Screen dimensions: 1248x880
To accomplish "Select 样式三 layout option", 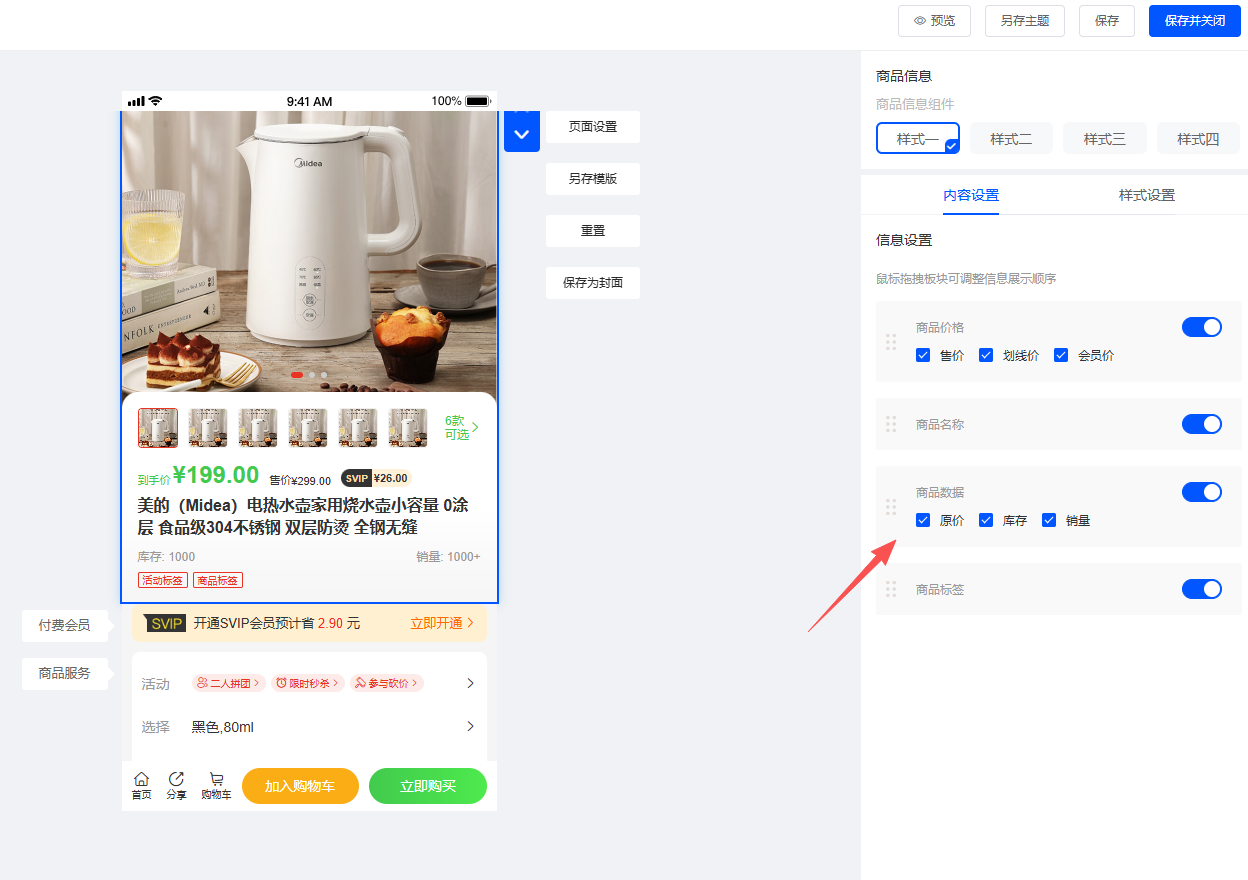I will [x=1105, y=139].
